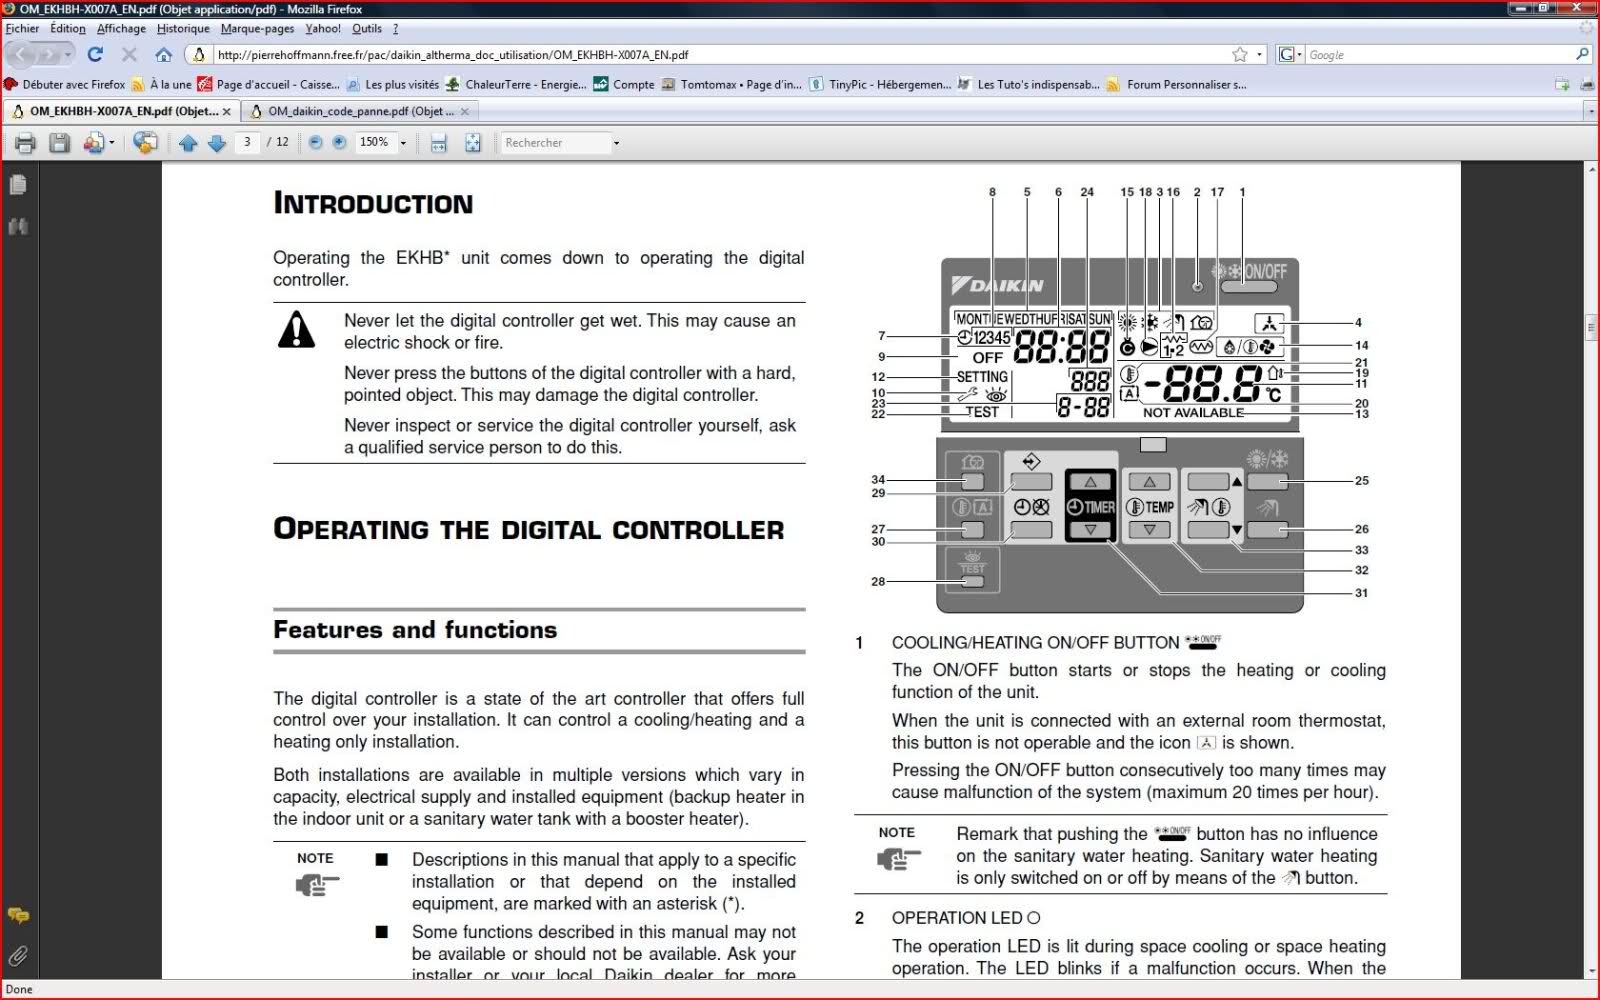This screenshot has width=1600, height=1000.
Task: Open Les plus visités bookmark
Action: click(x=393, y=85)
